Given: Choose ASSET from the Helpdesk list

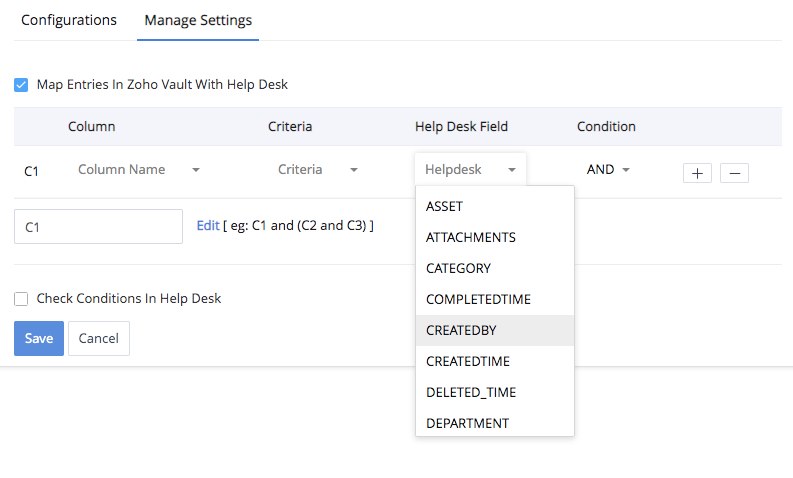Looking at the screenshot, I should pos(444,206).
